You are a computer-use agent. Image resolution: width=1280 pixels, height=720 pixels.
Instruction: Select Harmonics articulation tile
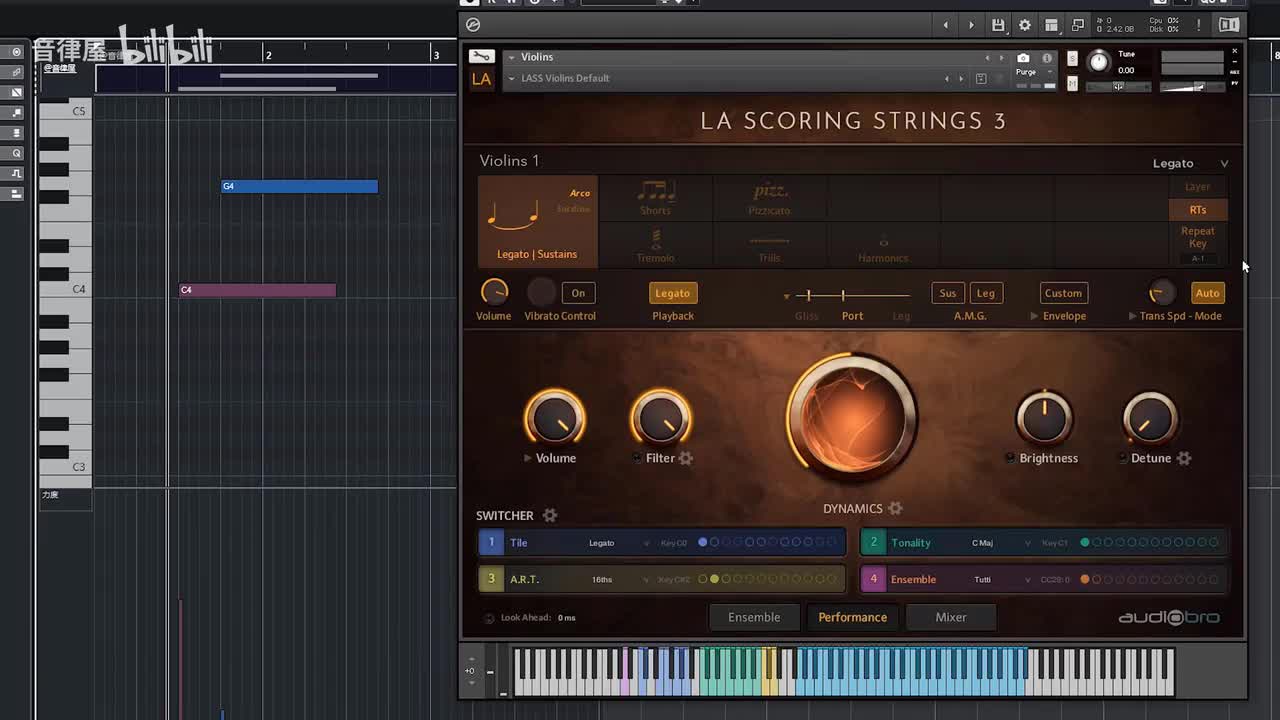[x=883, y=245]
